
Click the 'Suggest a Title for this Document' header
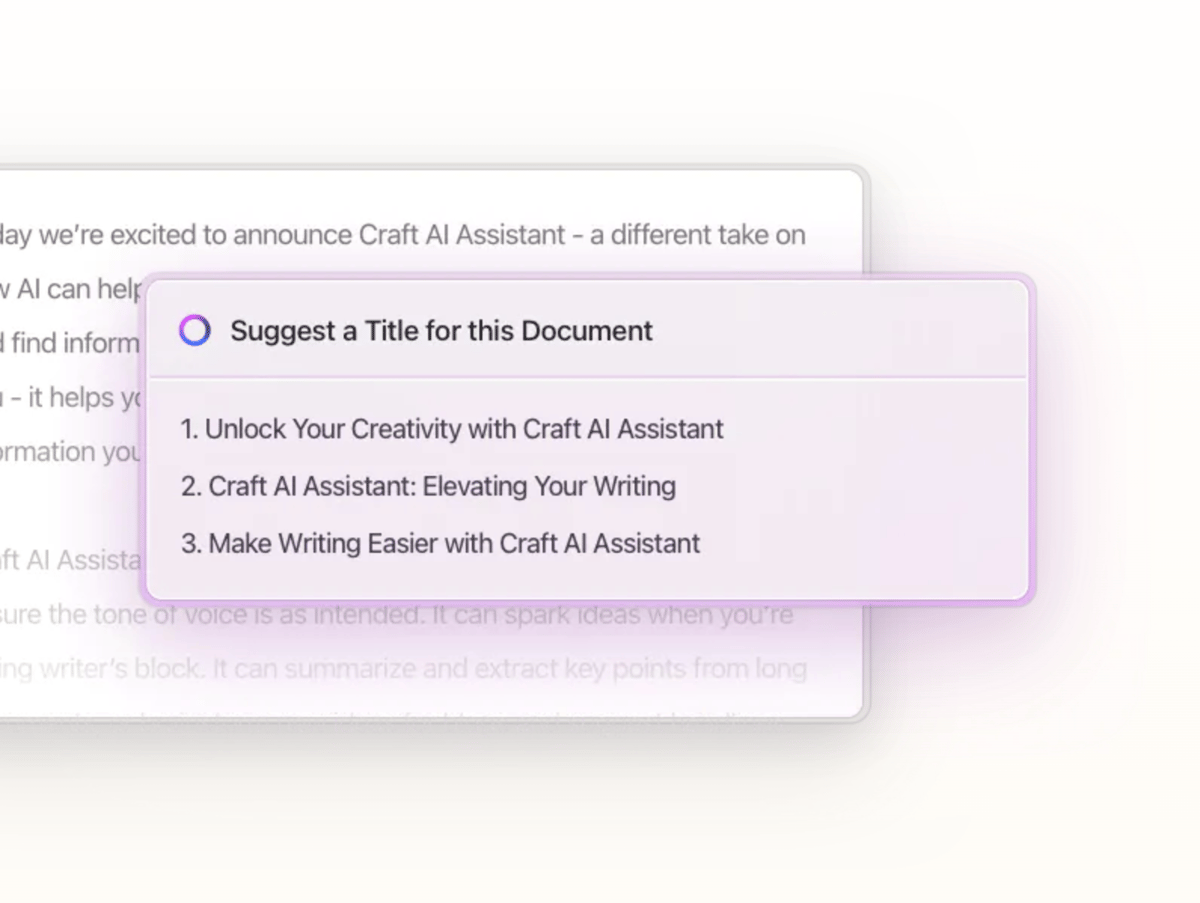pos(441,330)
